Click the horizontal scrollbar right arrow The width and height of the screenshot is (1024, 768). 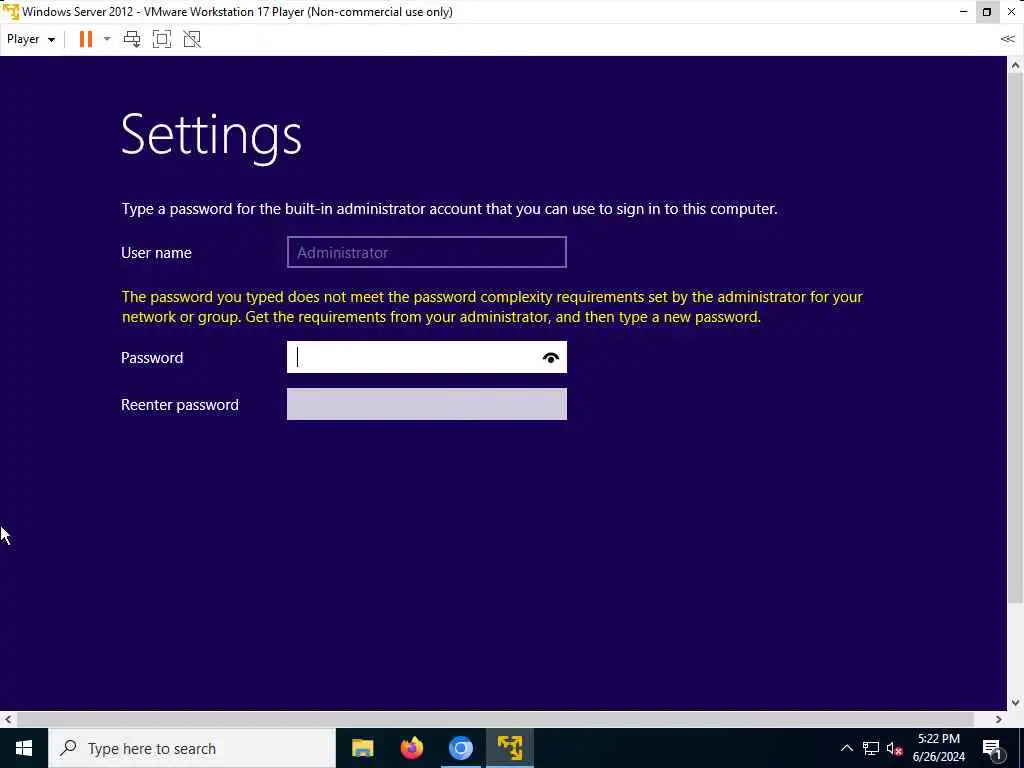click(x=999, y=720)
